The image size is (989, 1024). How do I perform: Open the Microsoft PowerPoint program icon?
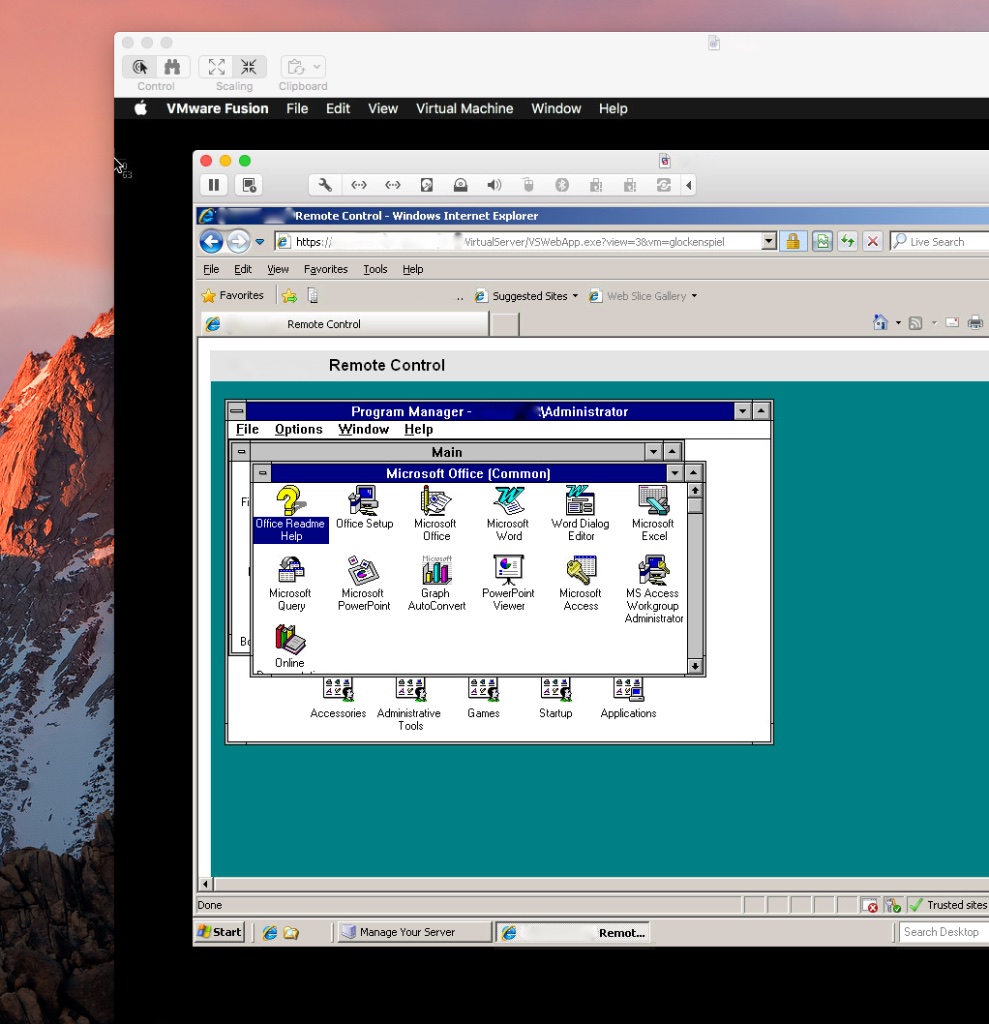click(x=363, y=571)
